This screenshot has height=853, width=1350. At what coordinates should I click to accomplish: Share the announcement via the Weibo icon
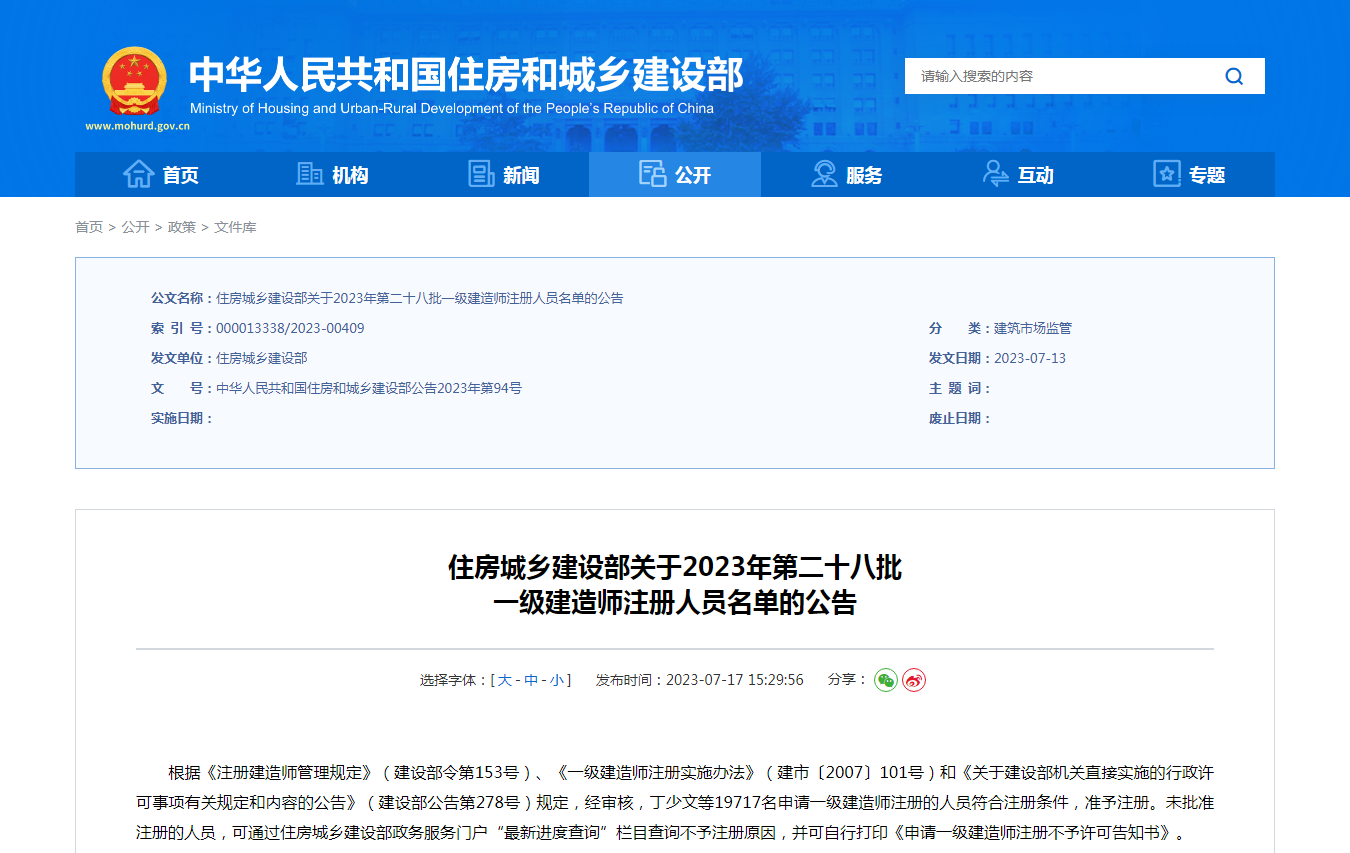click(913, 679)
